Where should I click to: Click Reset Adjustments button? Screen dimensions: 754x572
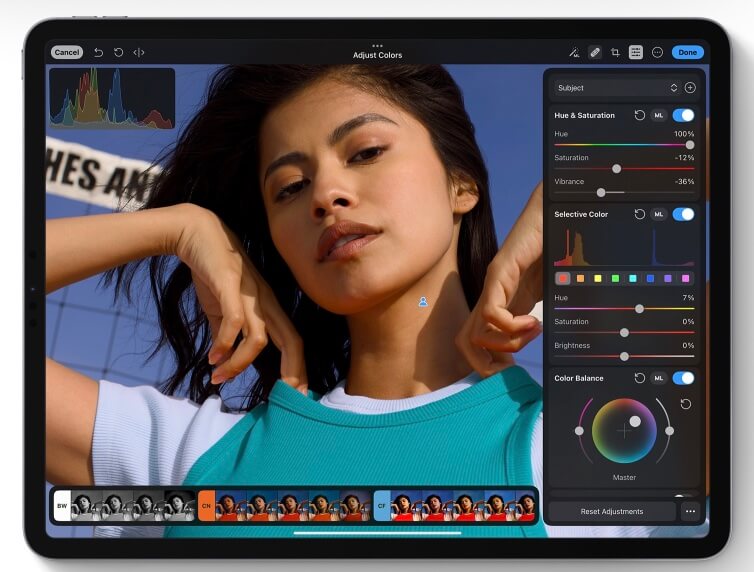pyautogui.click(x=612, y=511)
